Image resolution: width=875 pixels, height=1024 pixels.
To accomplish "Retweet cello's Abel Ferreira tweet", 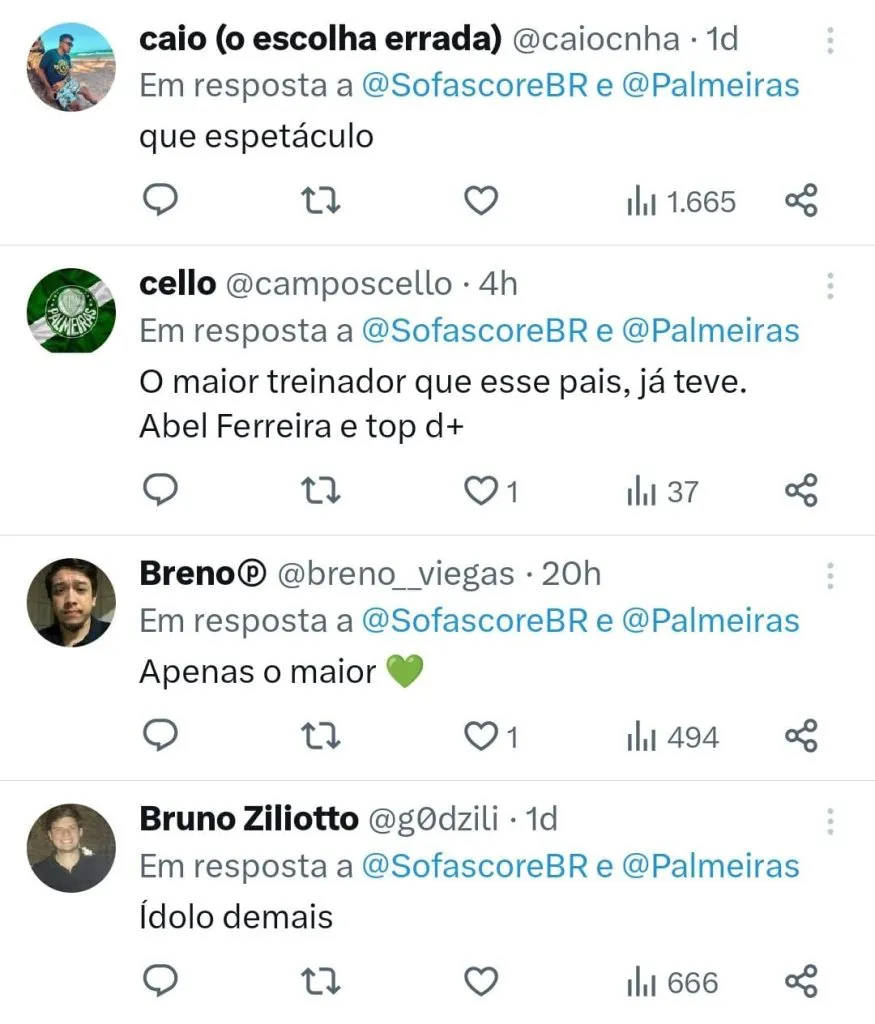I will (321, 492).
